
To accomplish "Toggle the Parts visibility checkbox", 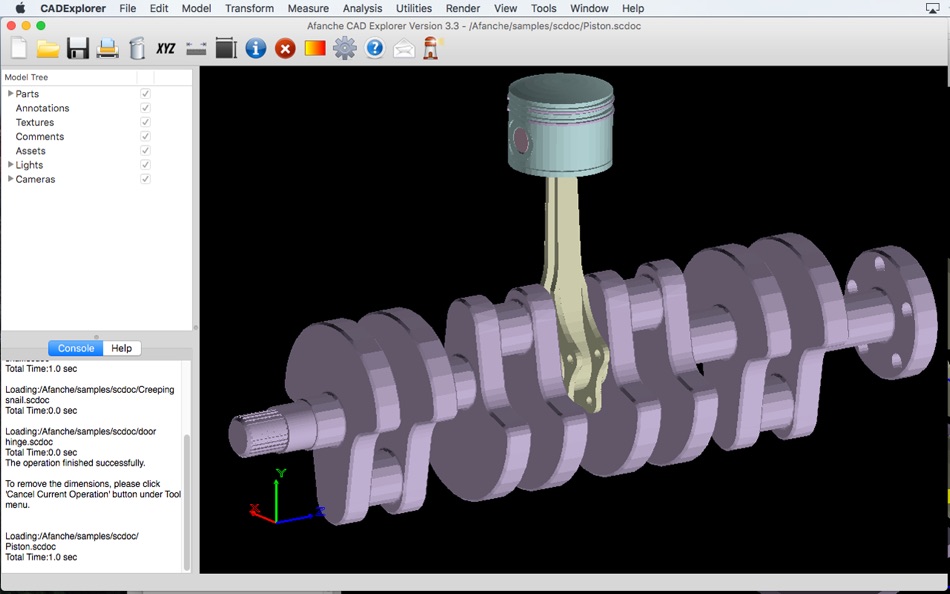I will (145, 93).
